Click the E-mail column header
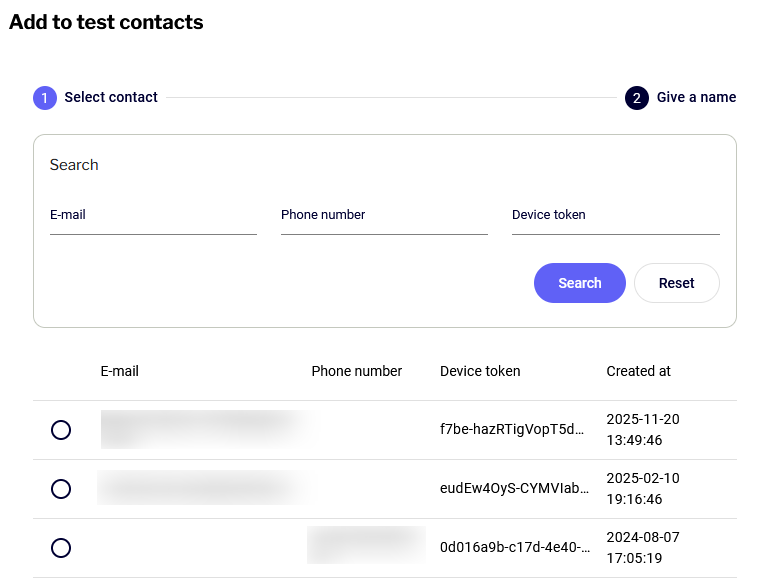770x580 pixels. [x=120, y=371]
